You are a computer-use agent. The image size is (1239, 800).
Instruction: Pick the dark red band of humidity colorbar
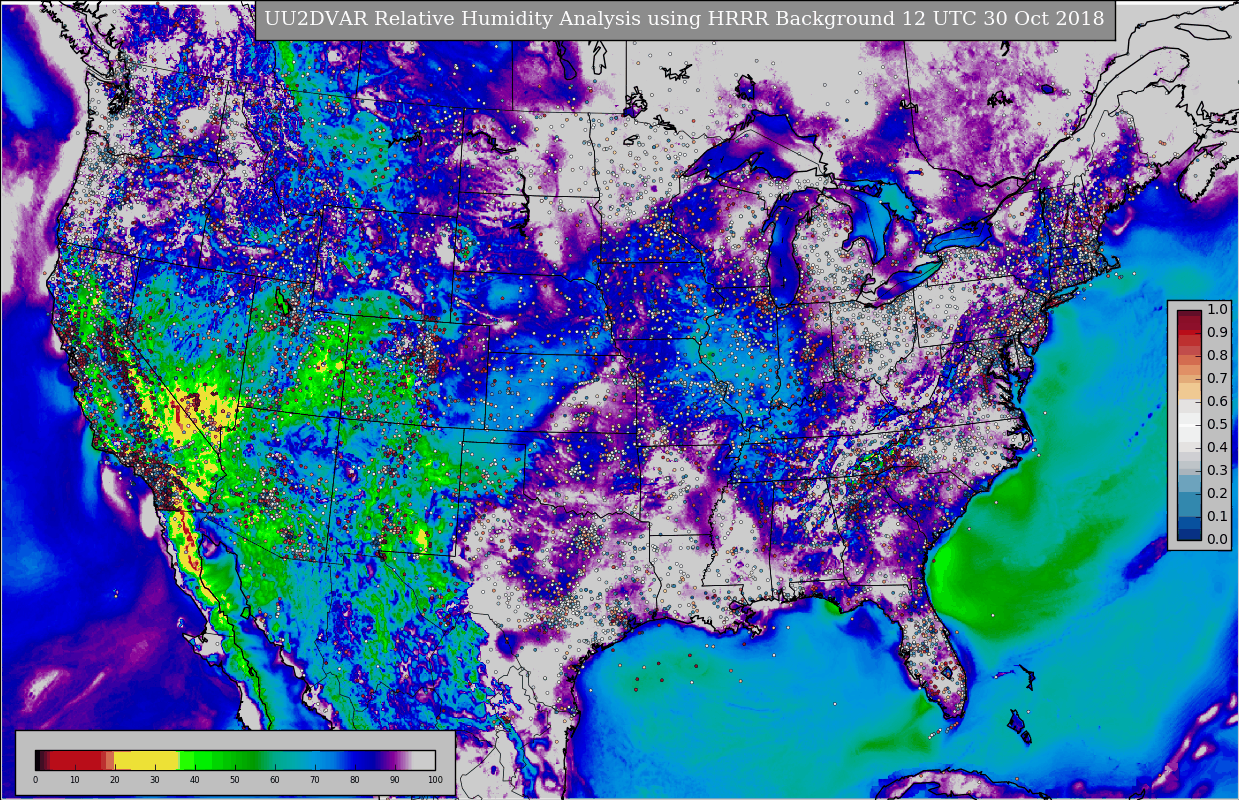click(76, 760)
